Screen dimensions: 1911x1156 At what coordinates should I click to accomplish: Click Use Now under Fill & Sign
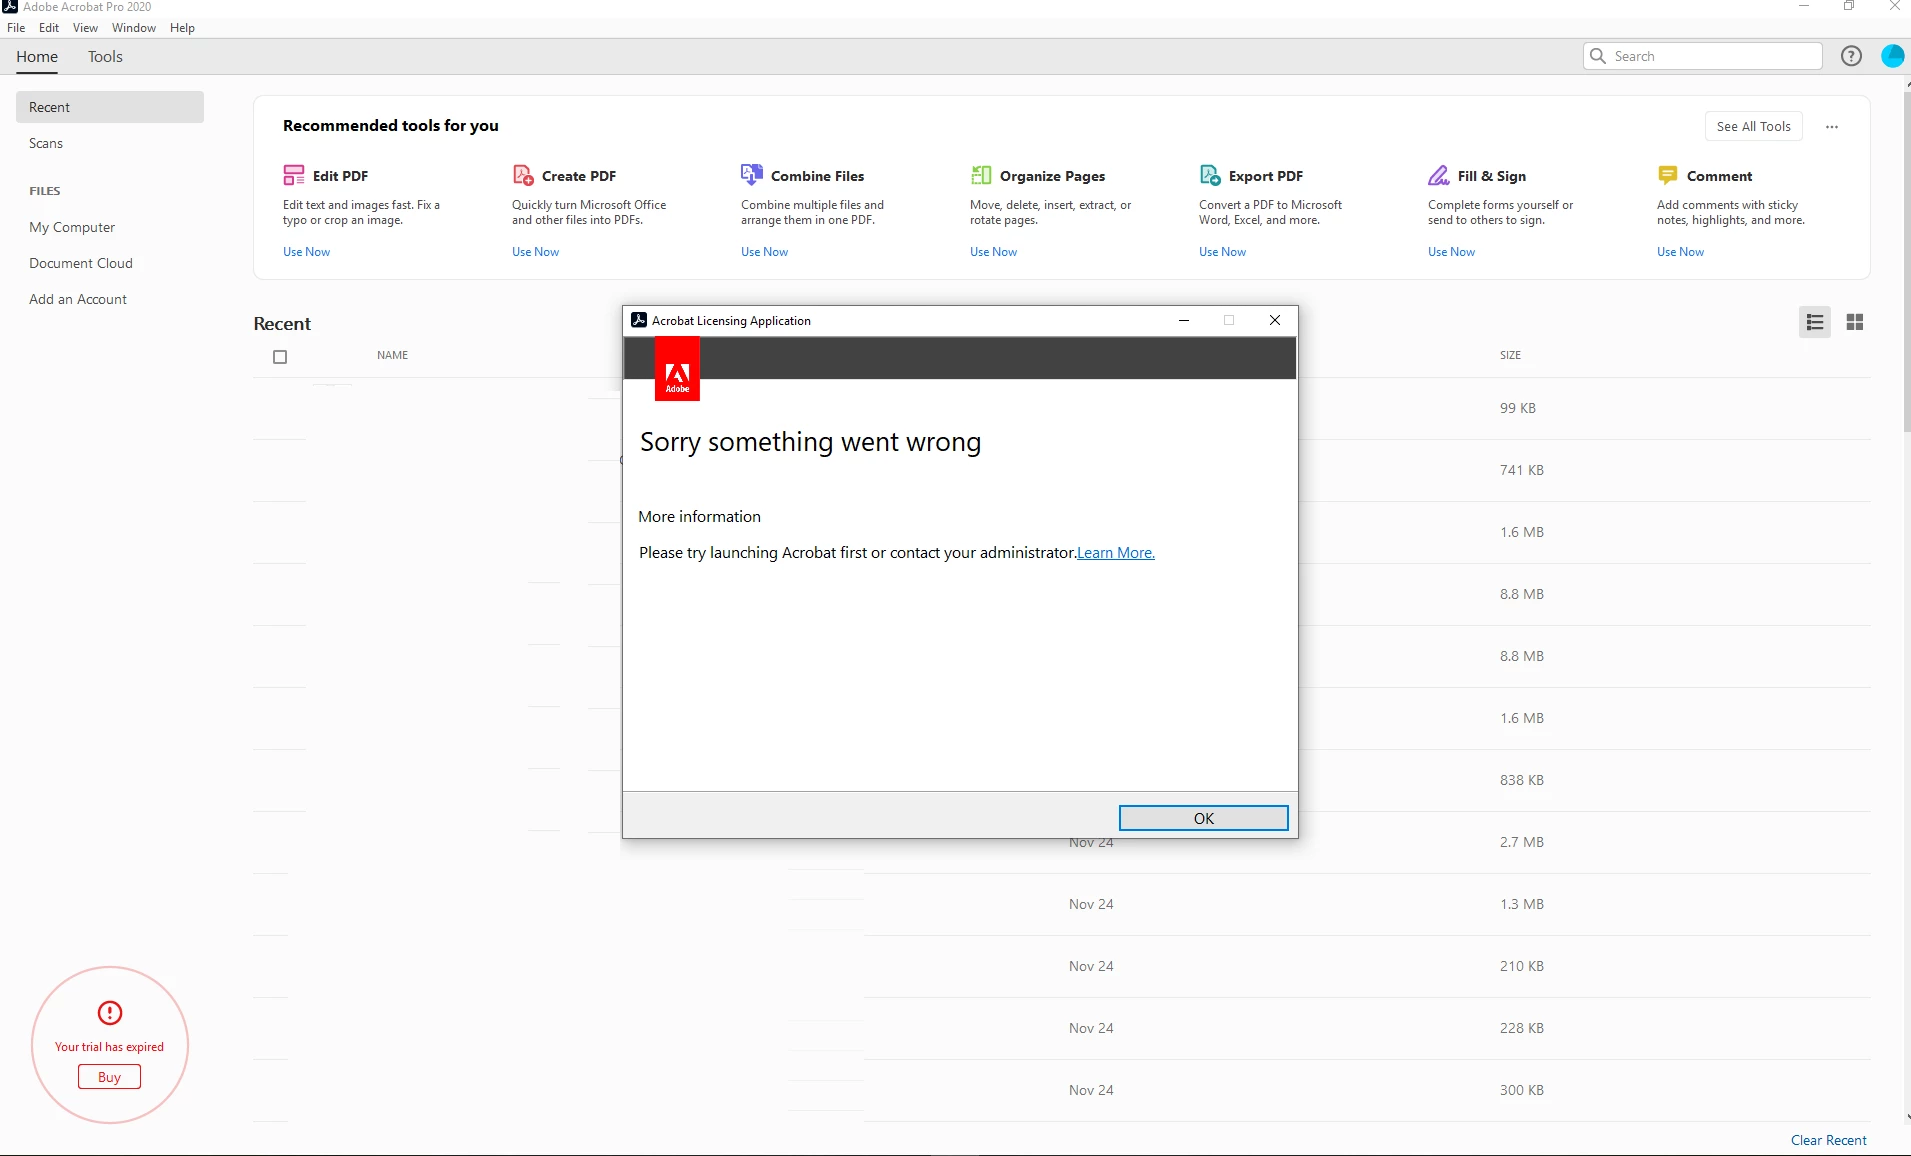point(1451,252)
